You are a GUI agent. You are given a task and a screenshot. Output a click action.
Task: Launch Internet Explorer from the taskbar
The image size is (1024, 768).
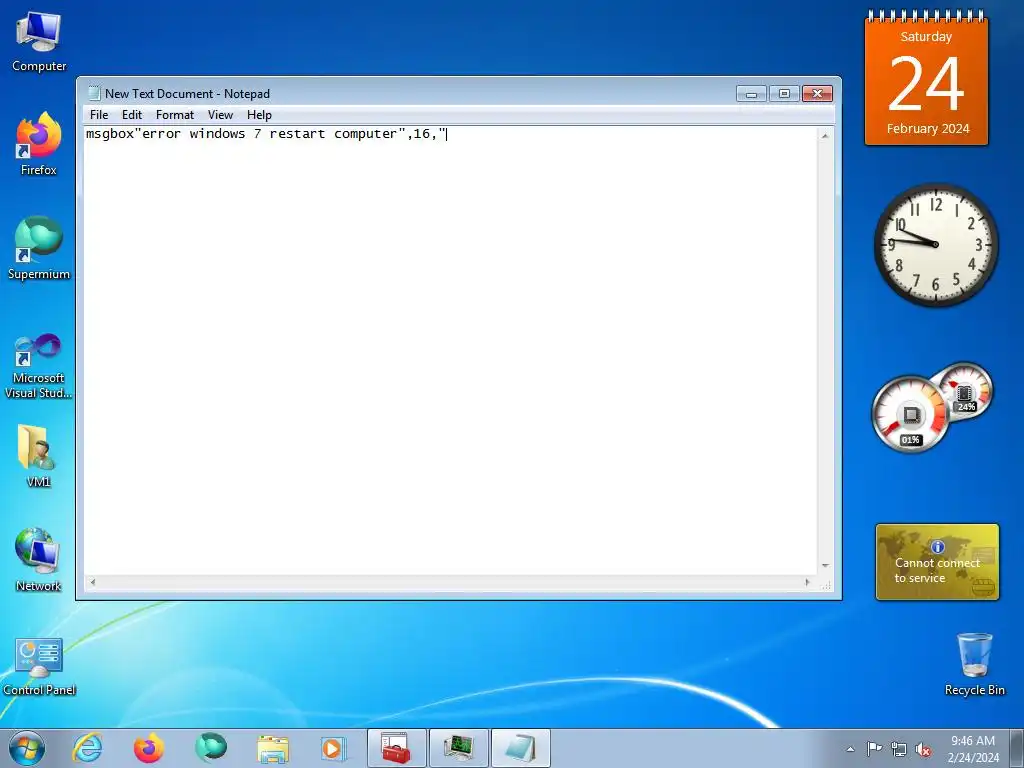88,748
